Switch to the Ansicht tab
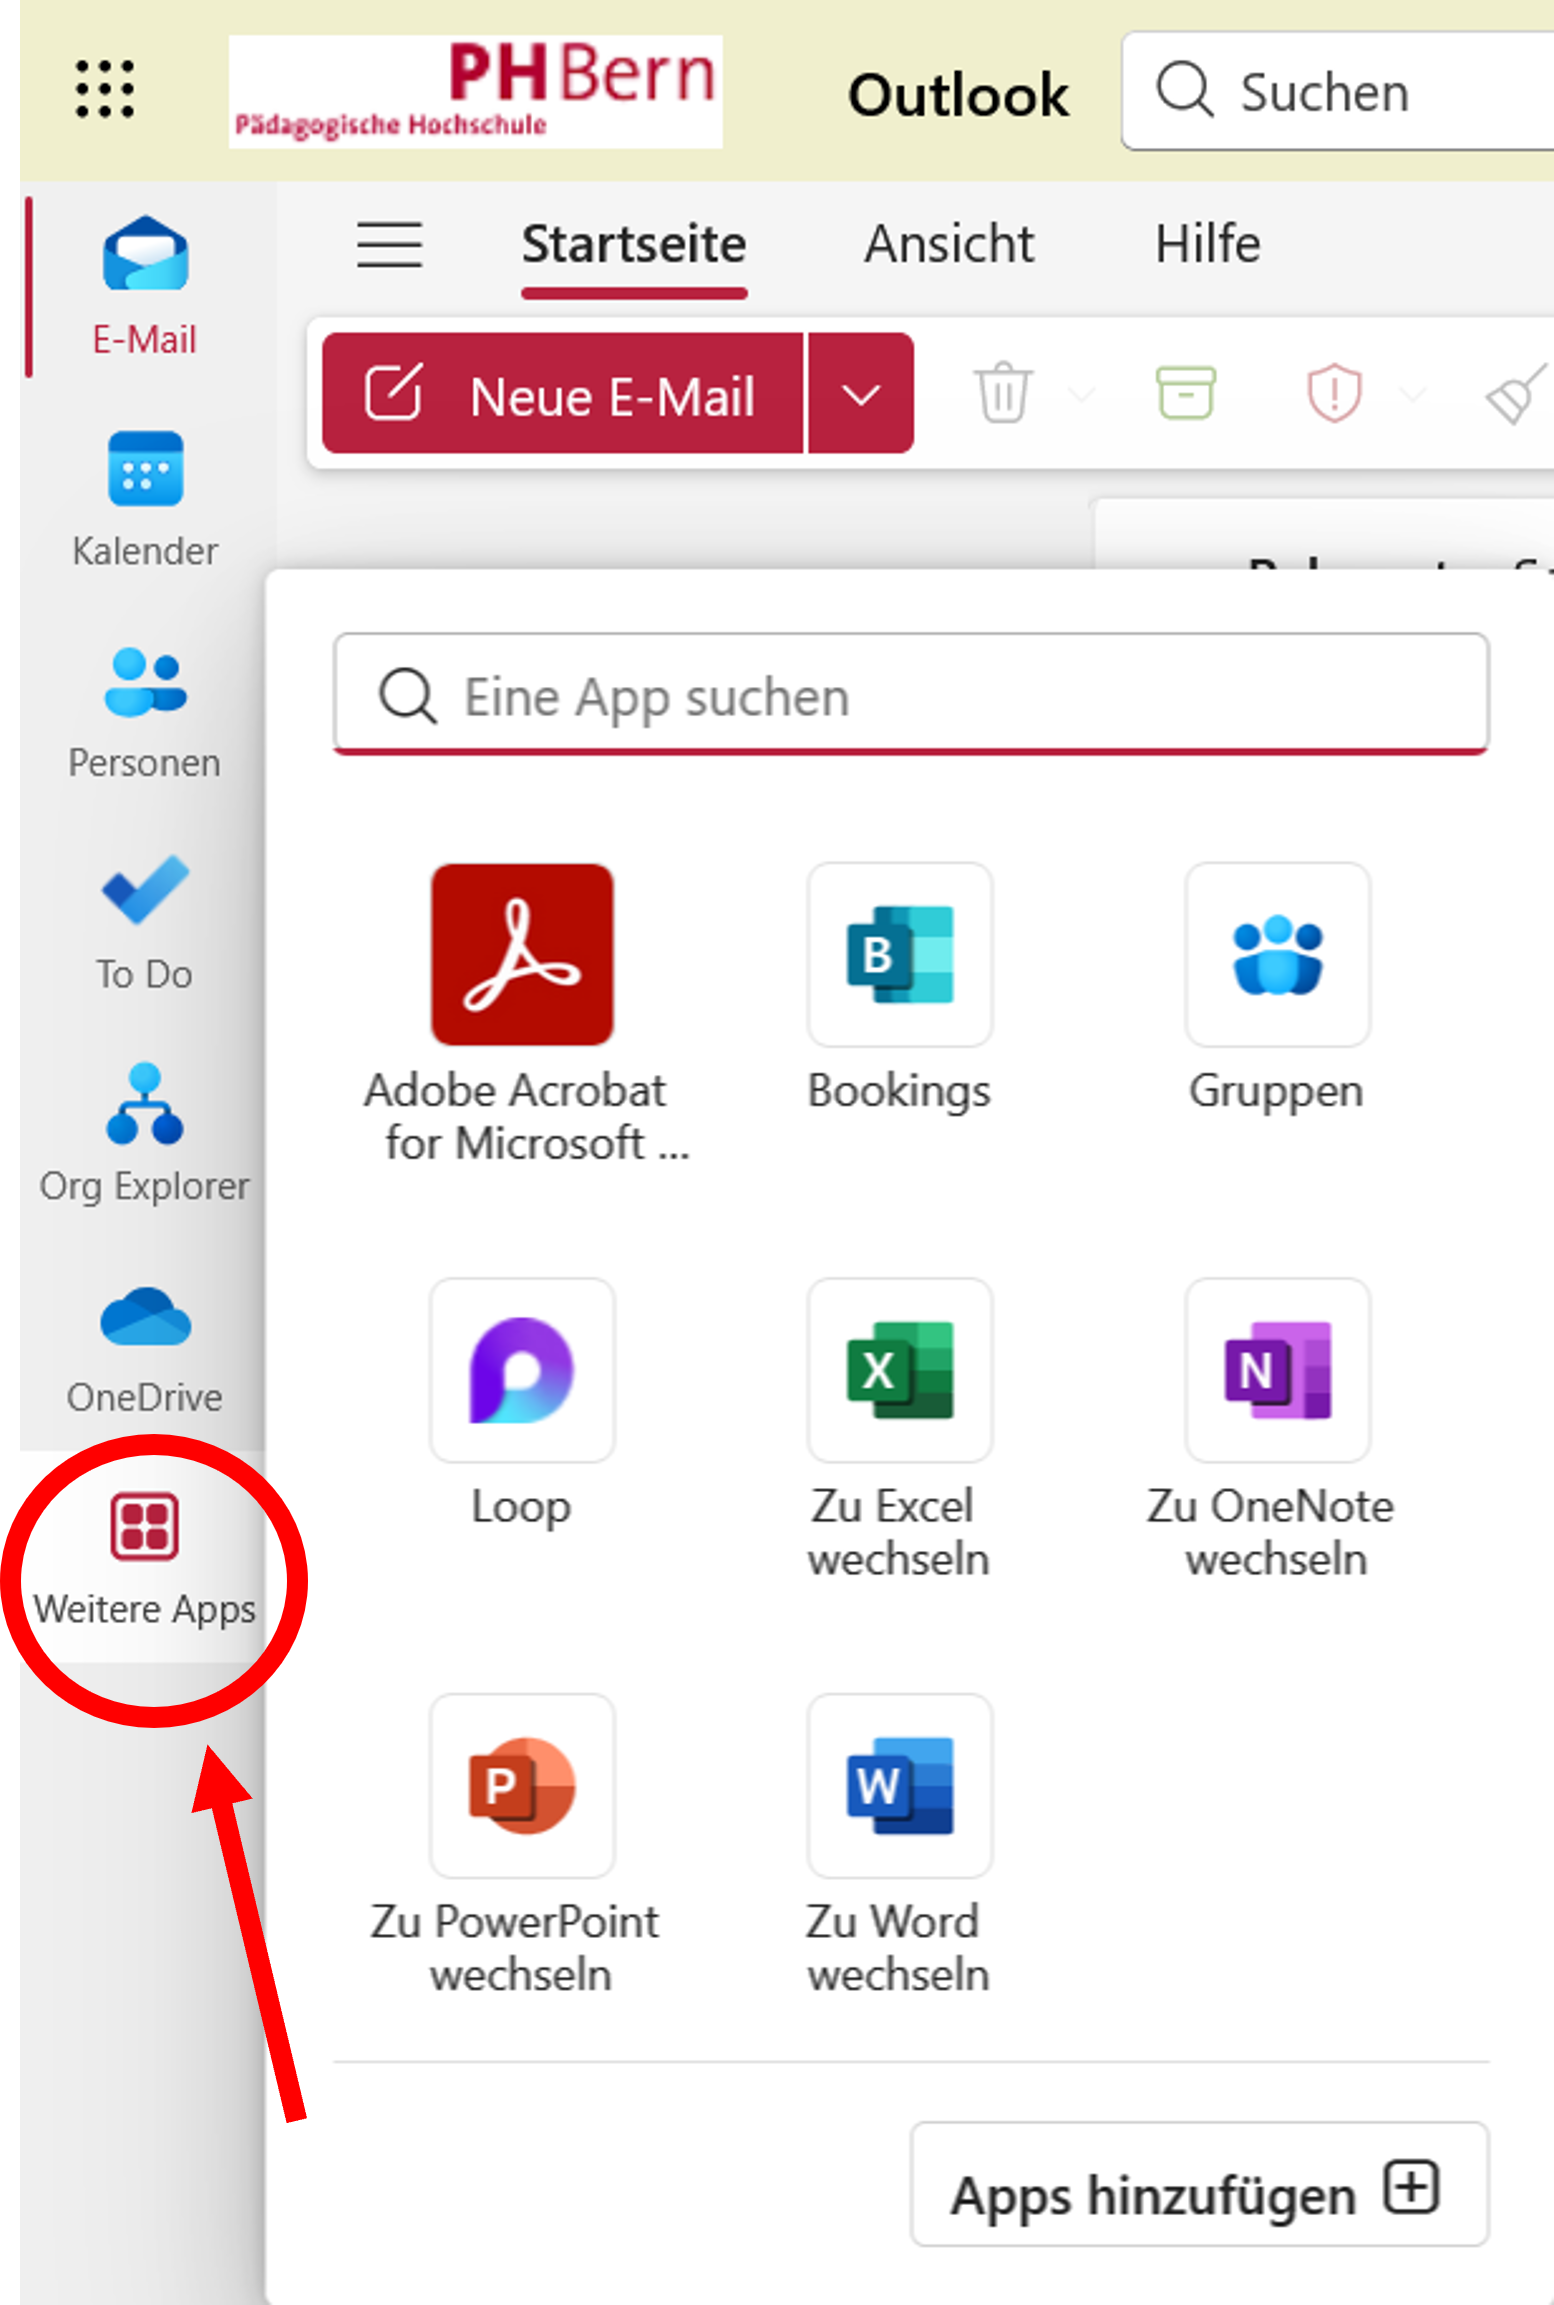 click(x=949, y=245)
